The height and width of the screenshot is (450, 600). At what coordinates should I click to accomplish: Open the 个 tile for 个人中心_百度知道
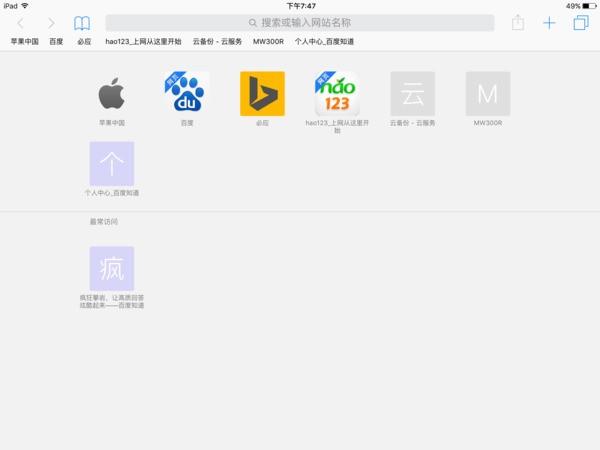tap(112, 164)
